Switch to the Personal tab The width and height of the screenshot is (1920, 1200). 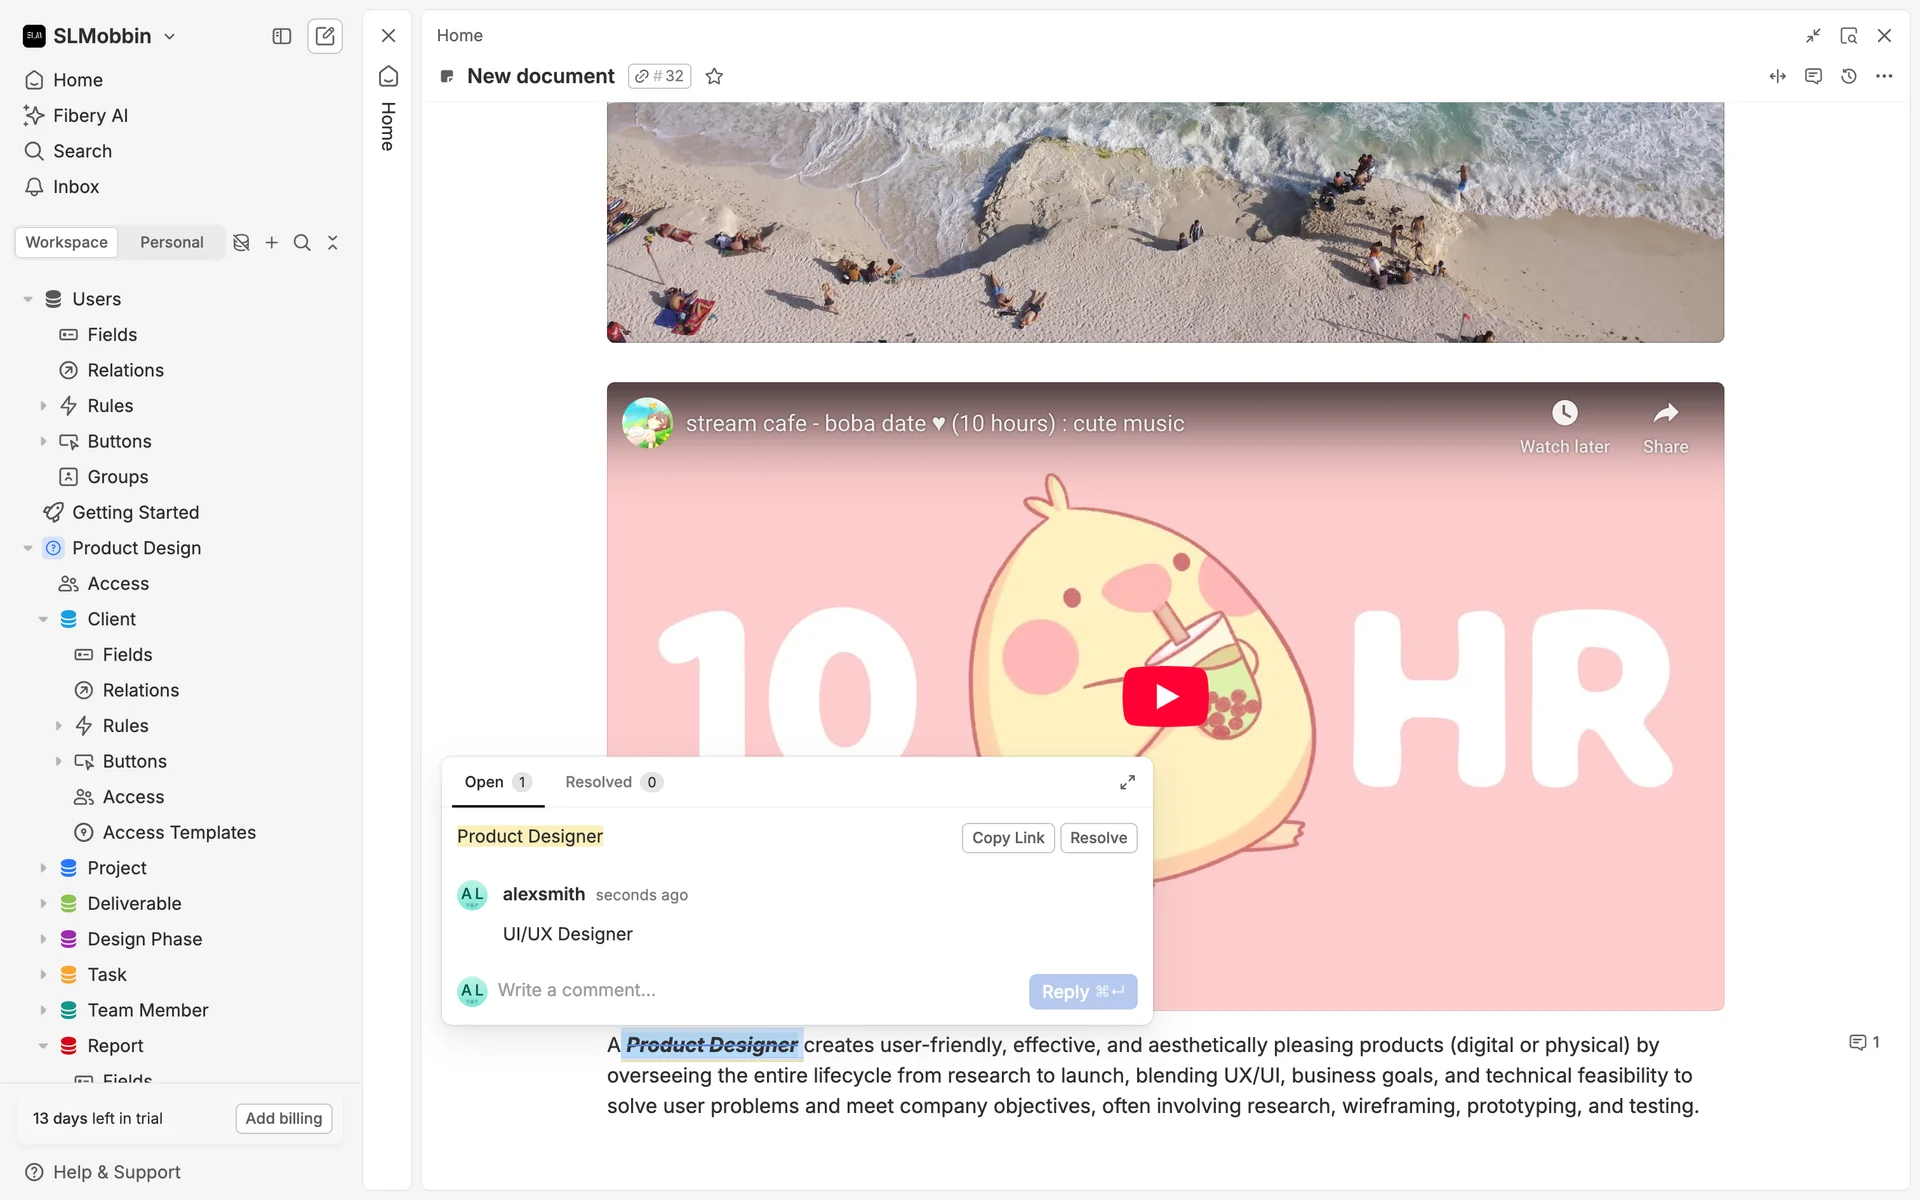171,243
